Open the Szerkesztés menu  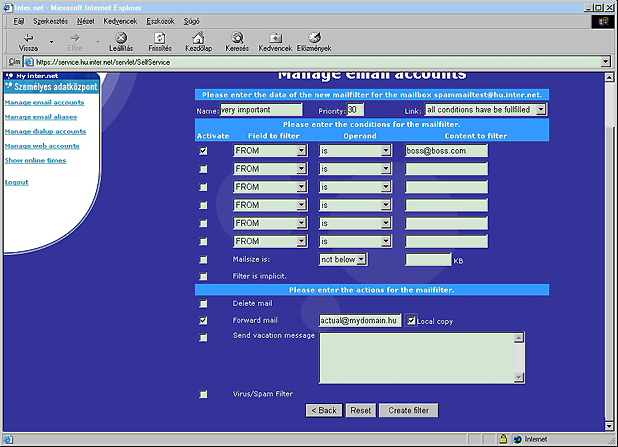pos(50,21)
